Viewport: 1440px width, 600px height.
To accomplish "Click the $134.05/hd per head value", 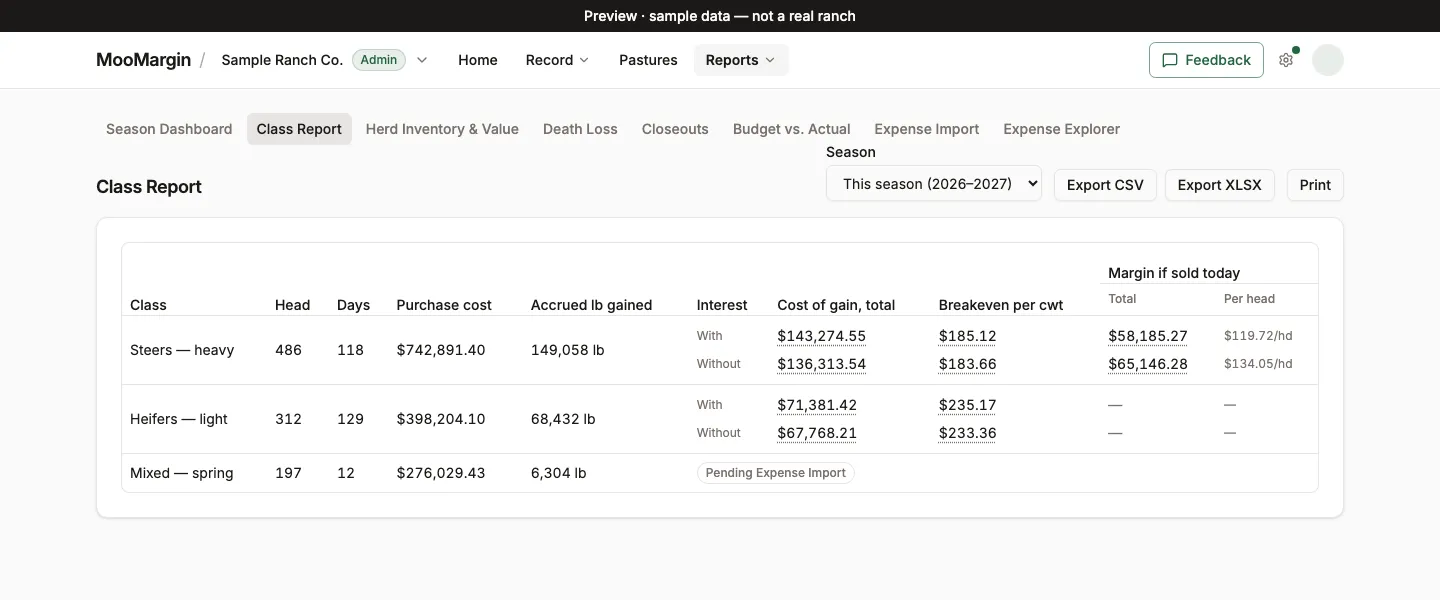I will 1258,364.
